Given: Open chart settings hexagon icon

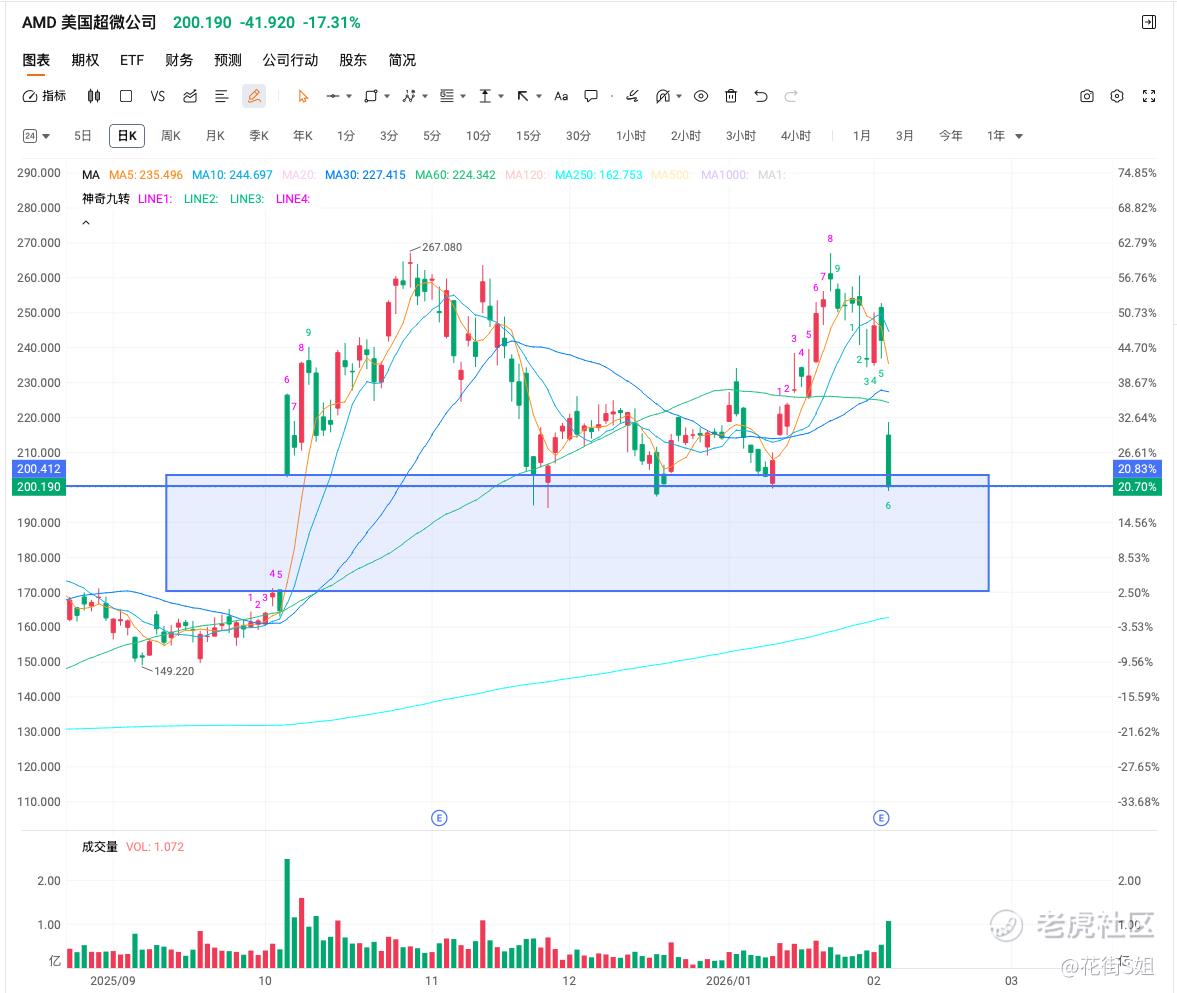Looking at the screenshot, I should click(x=1117, y=96).
